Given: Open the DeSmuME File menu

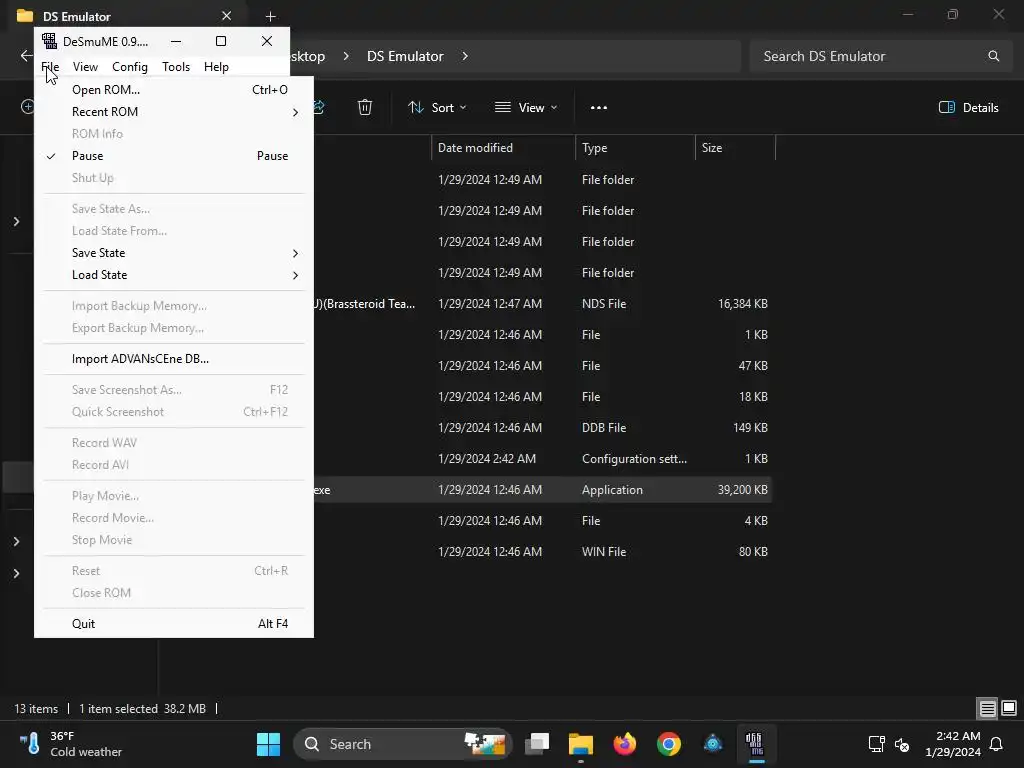Looking at the screenshot, I should pyautogui.click(x=50, y=67).
